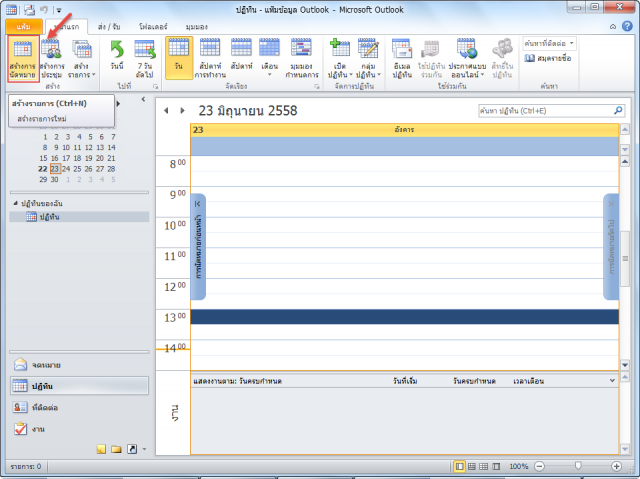Screen dimensions: 640x479
Task: Select the Calendar folder under My Calendars
Action: pyautogui.click(x=79, y=217)
